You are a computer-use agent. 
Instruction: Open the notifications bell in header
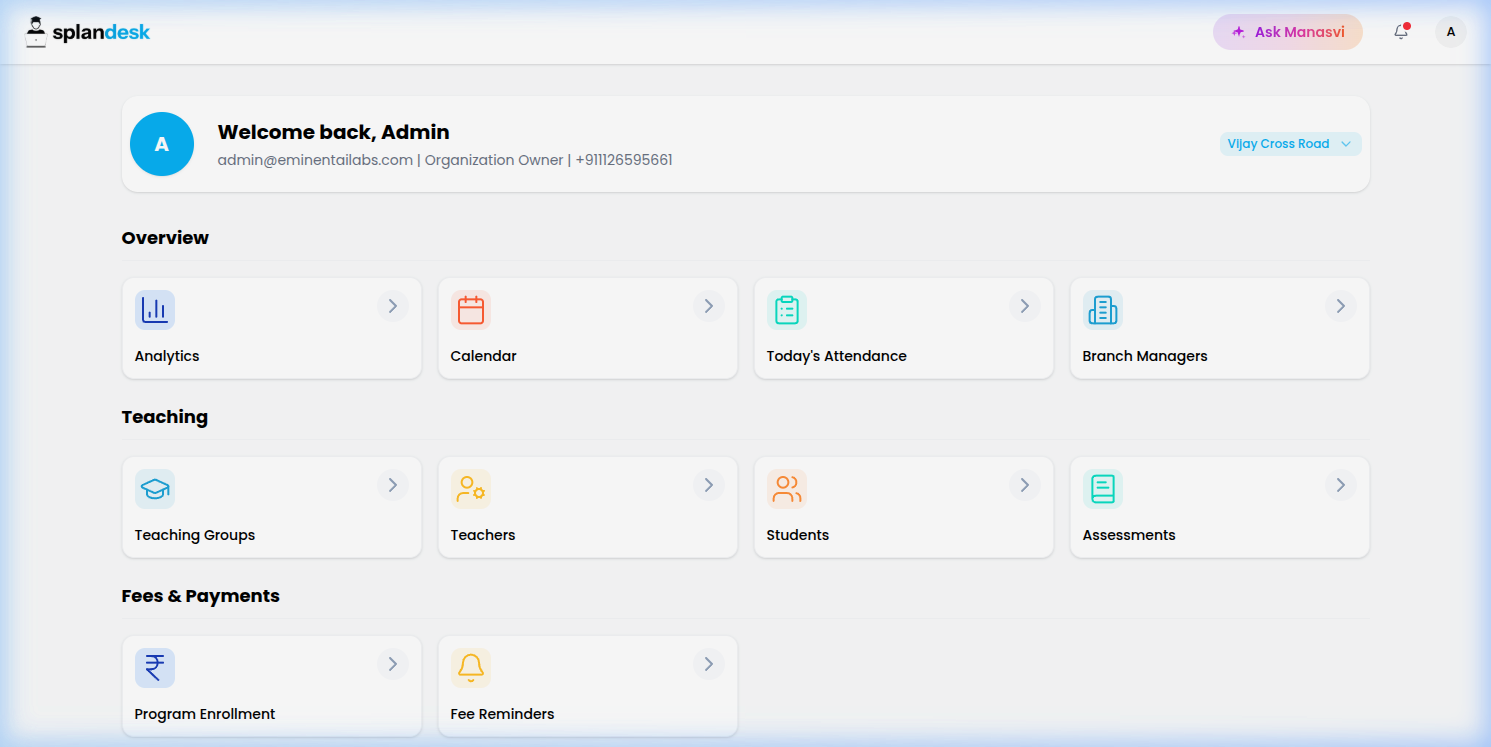pyautogui.click(x=1401, y=32)
